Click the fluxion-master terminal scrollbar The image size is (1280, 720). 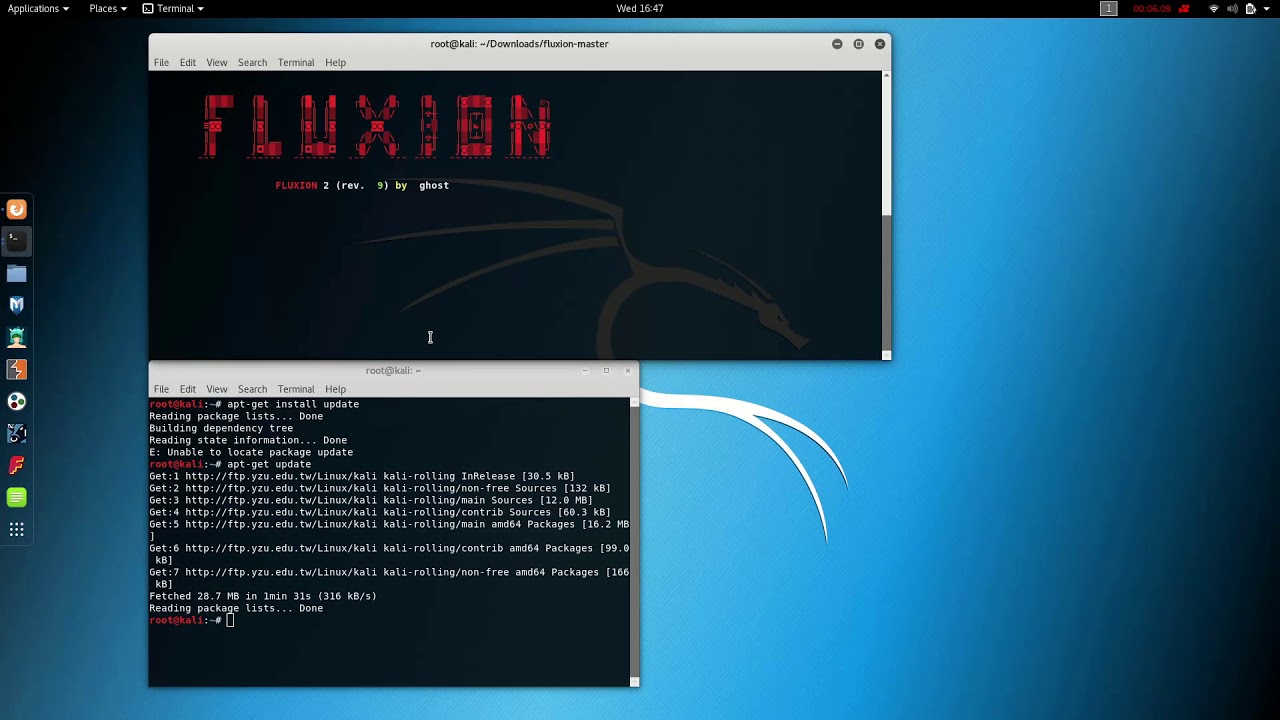point(886,215)
